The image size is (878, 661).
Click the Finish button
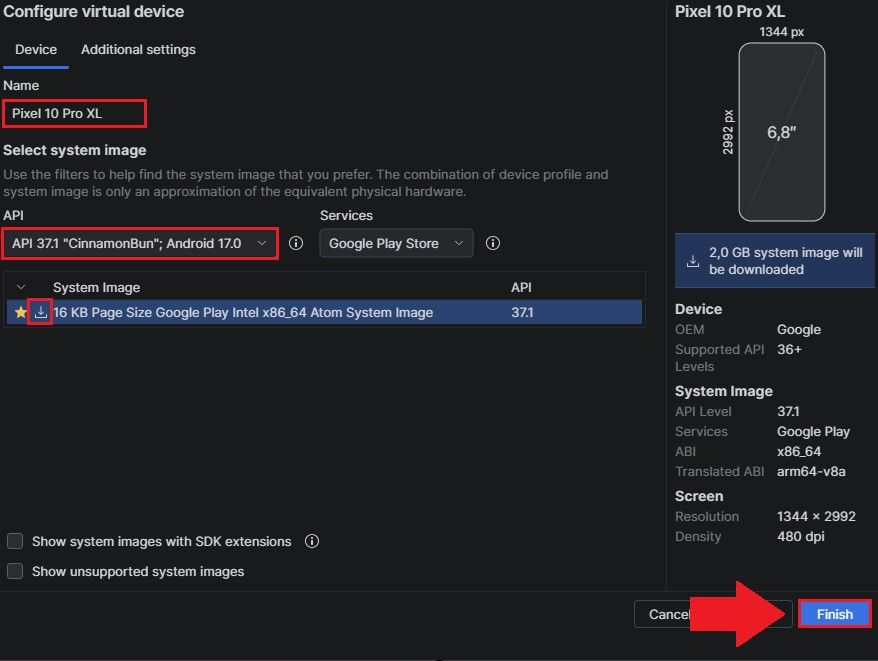(x=834, y=614)
